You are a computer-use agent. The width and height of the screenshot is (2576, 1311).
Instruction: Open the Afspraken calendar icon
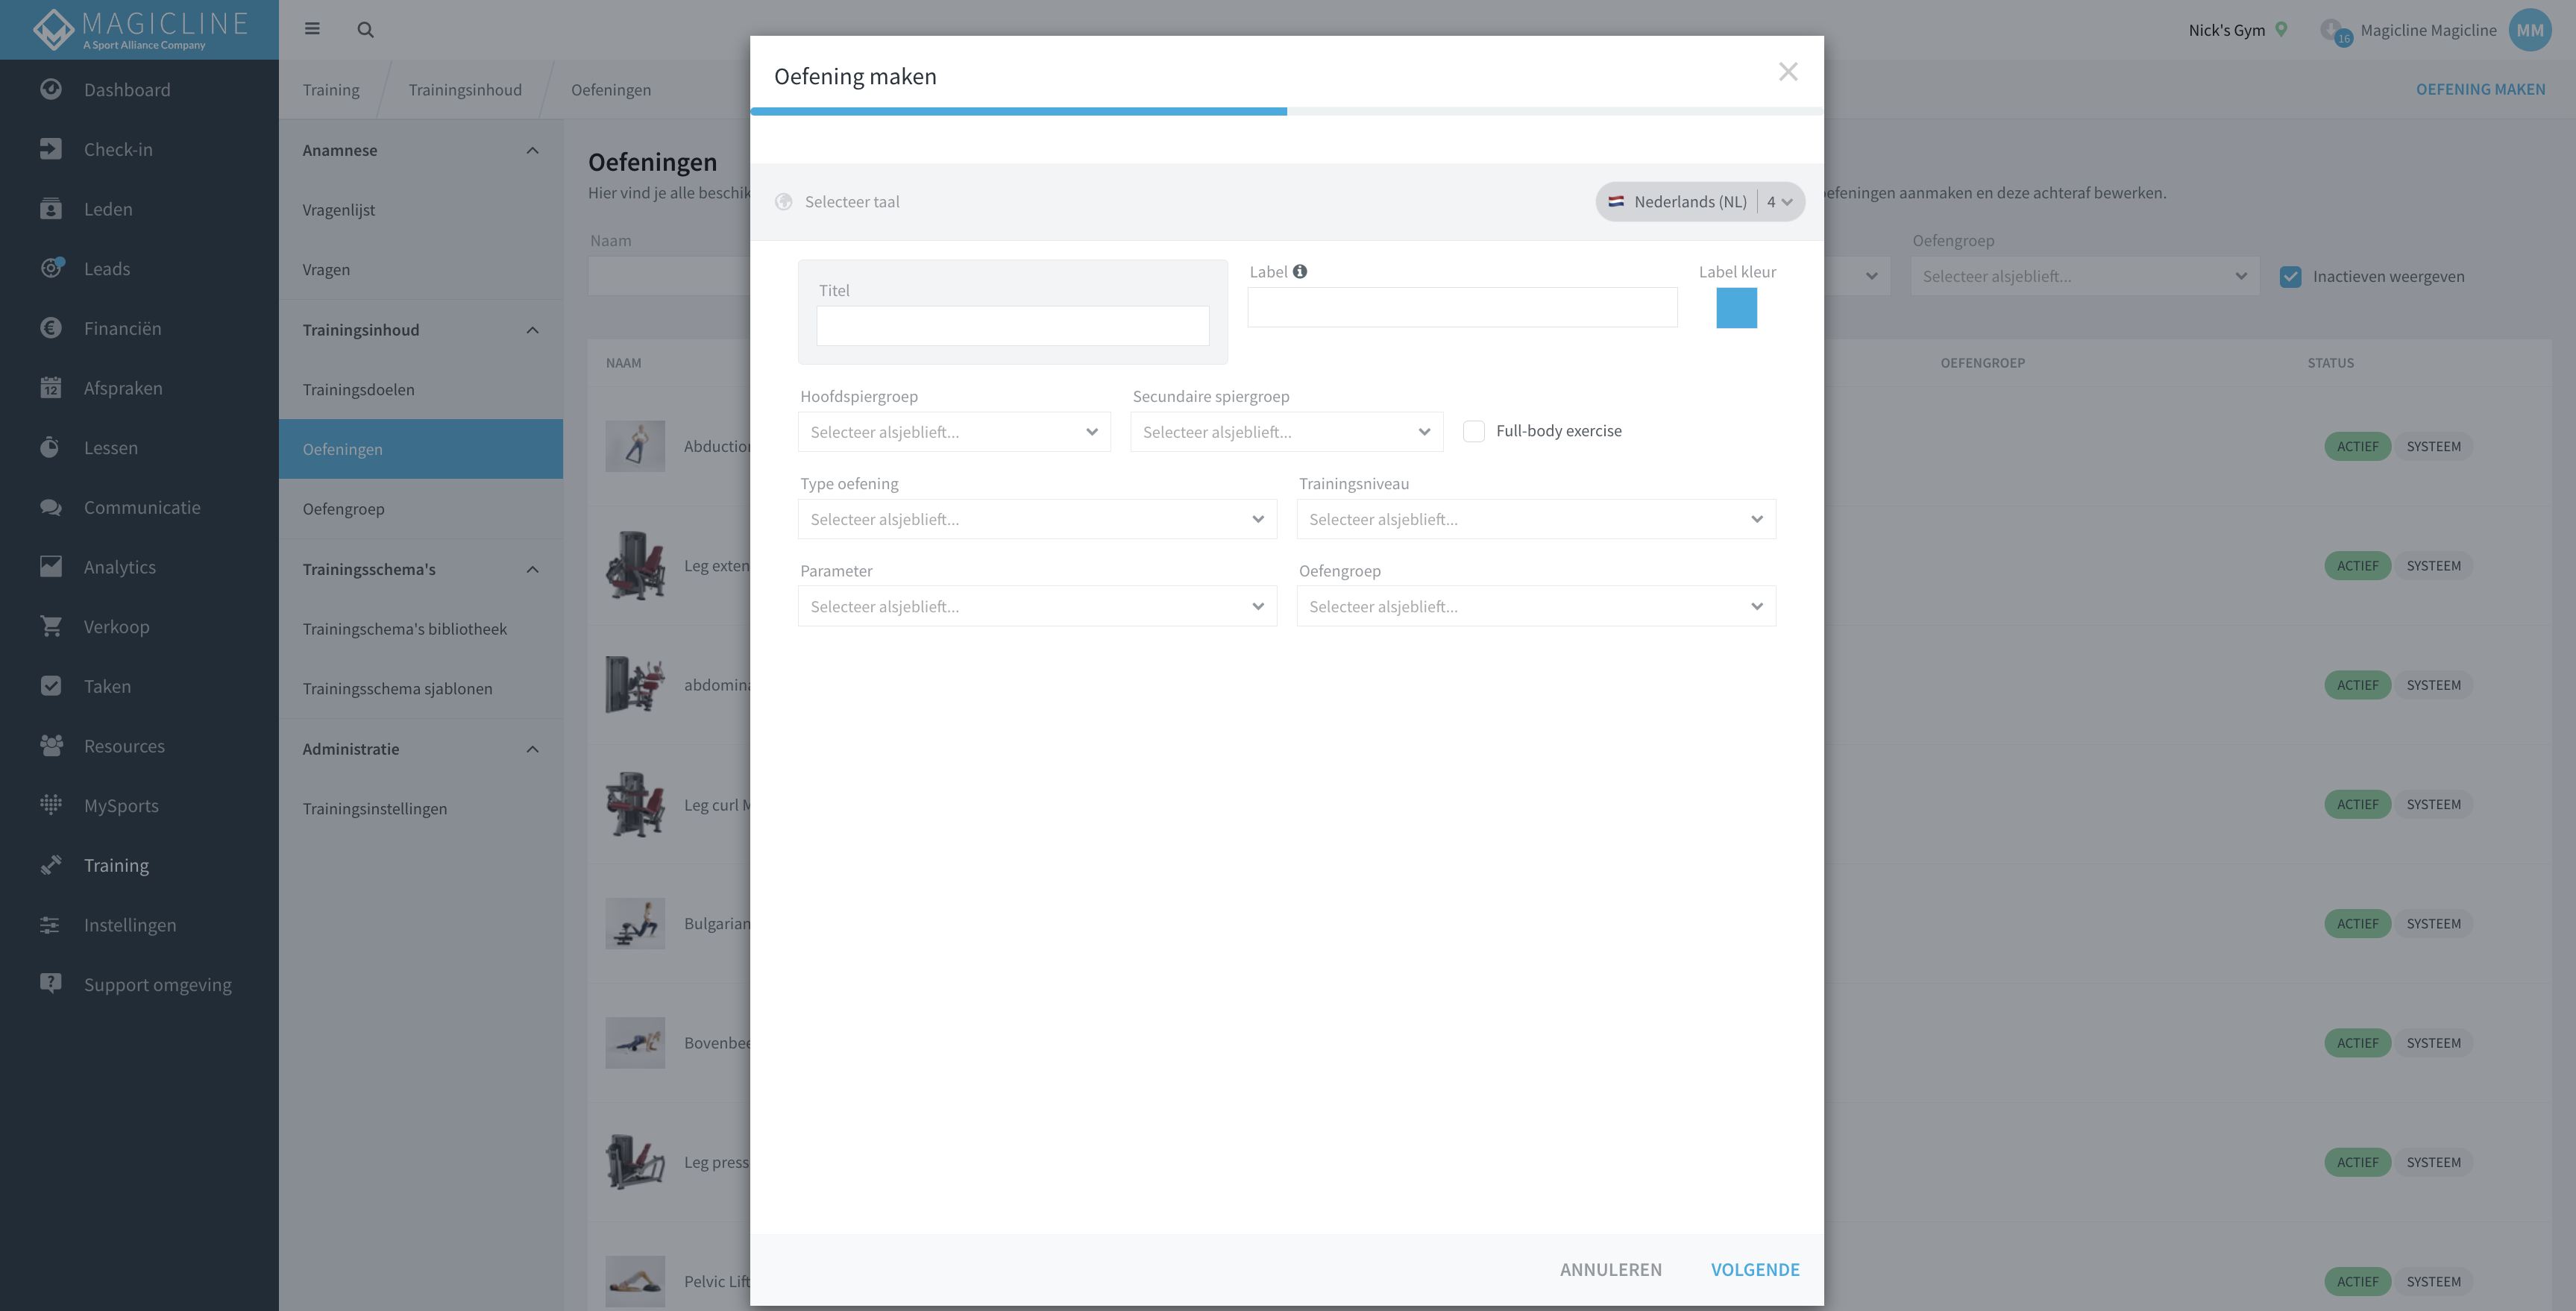pos(51,388)
